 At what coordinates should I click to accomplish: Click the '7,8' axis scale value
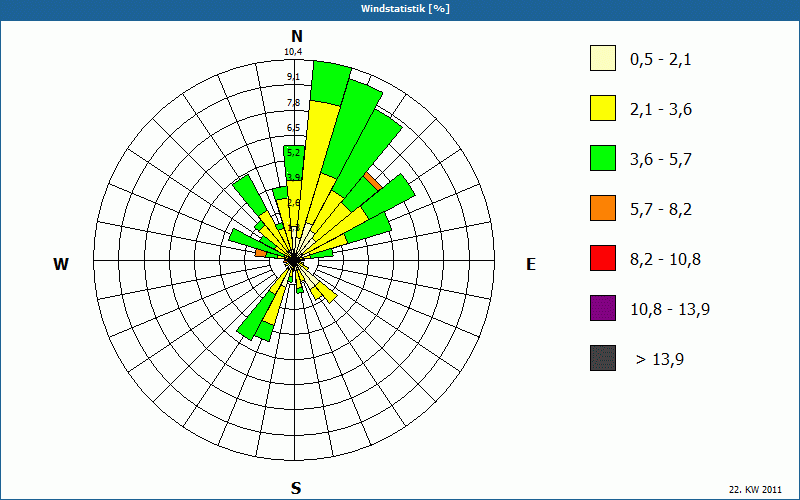[293, 103]
